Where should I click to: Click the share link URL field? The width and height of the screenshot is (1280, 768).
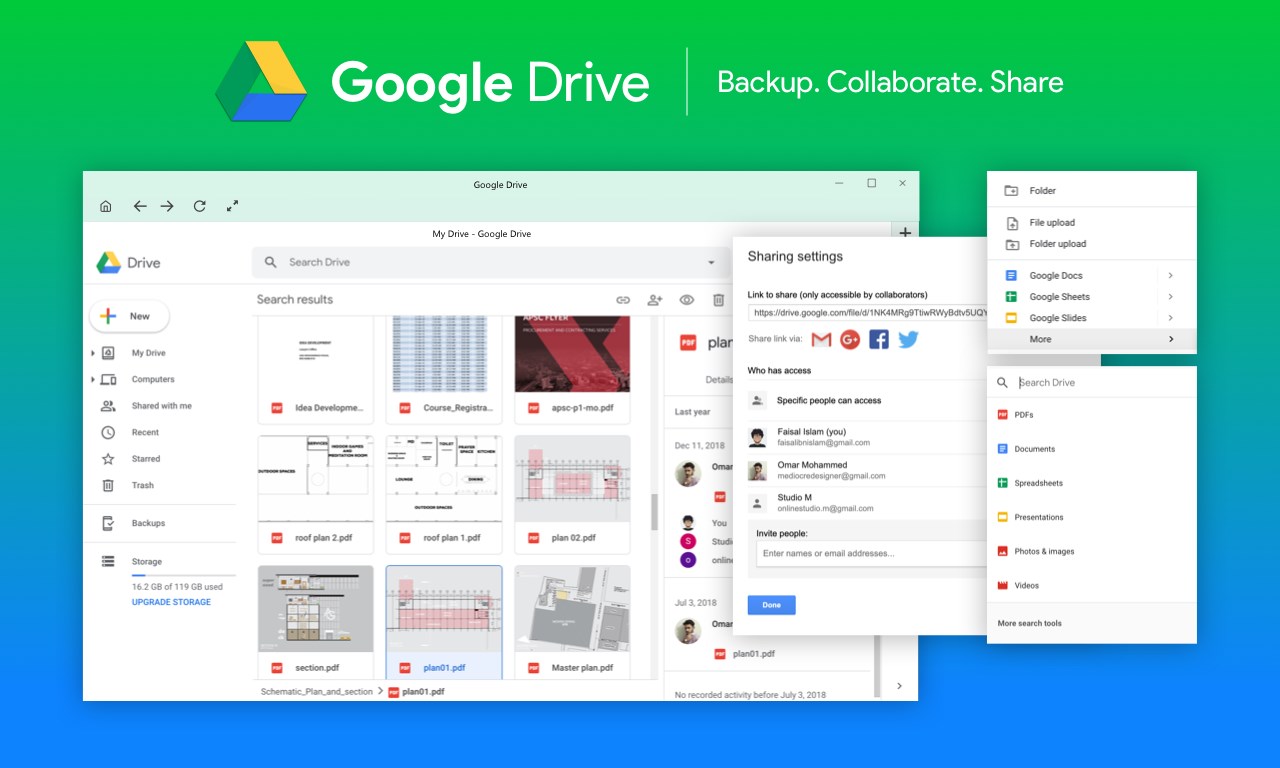(867, 313)
